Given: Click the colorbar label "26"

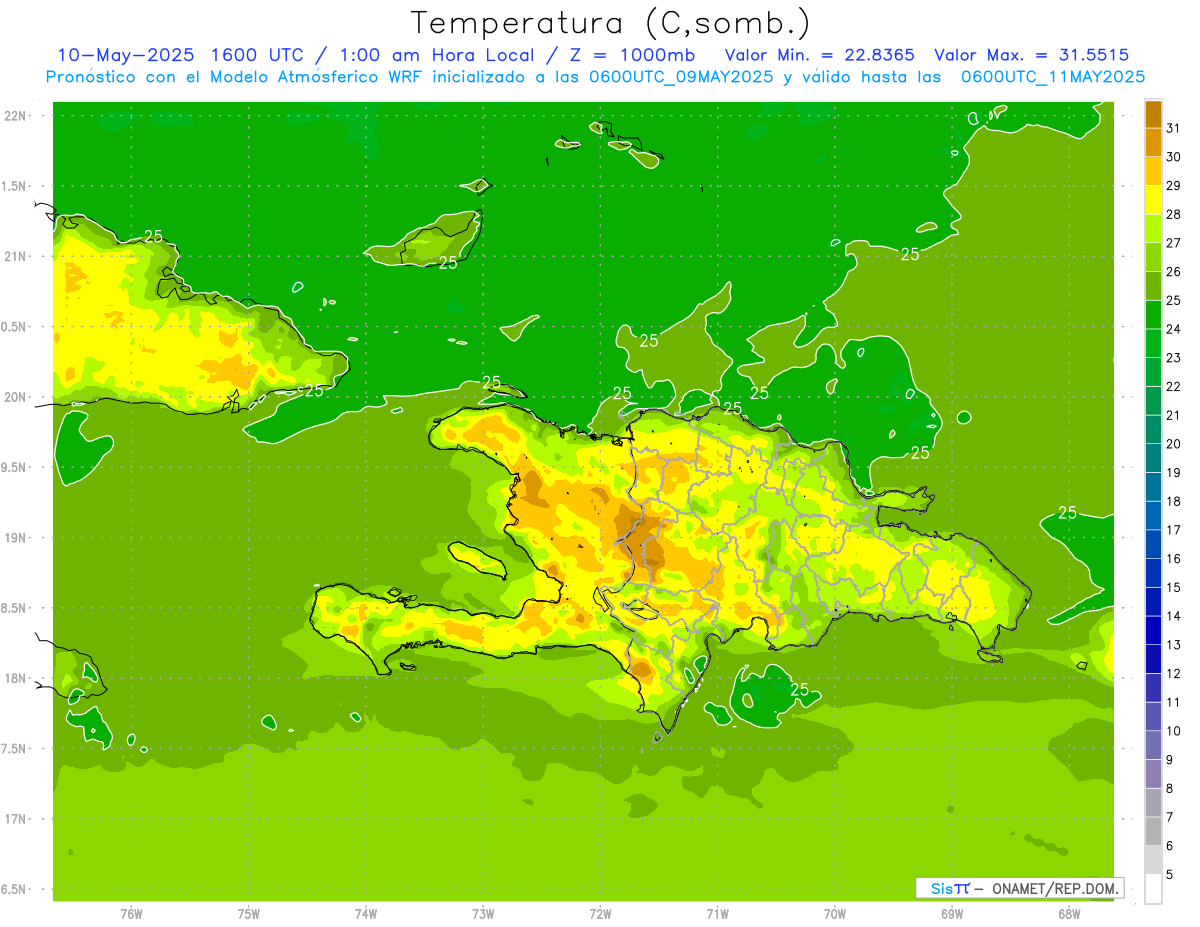Looking at the screenshot, I should [x=1174, y=272].
